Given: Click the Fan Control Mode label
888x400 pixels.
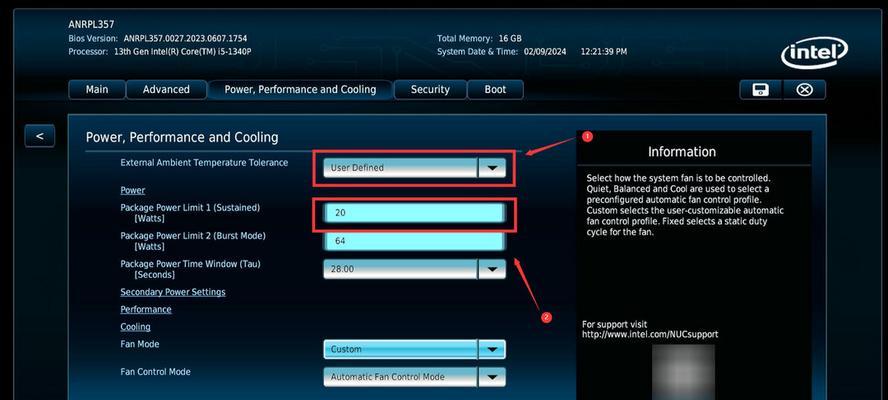Looking at the screenshot, I should coord(155,372).
